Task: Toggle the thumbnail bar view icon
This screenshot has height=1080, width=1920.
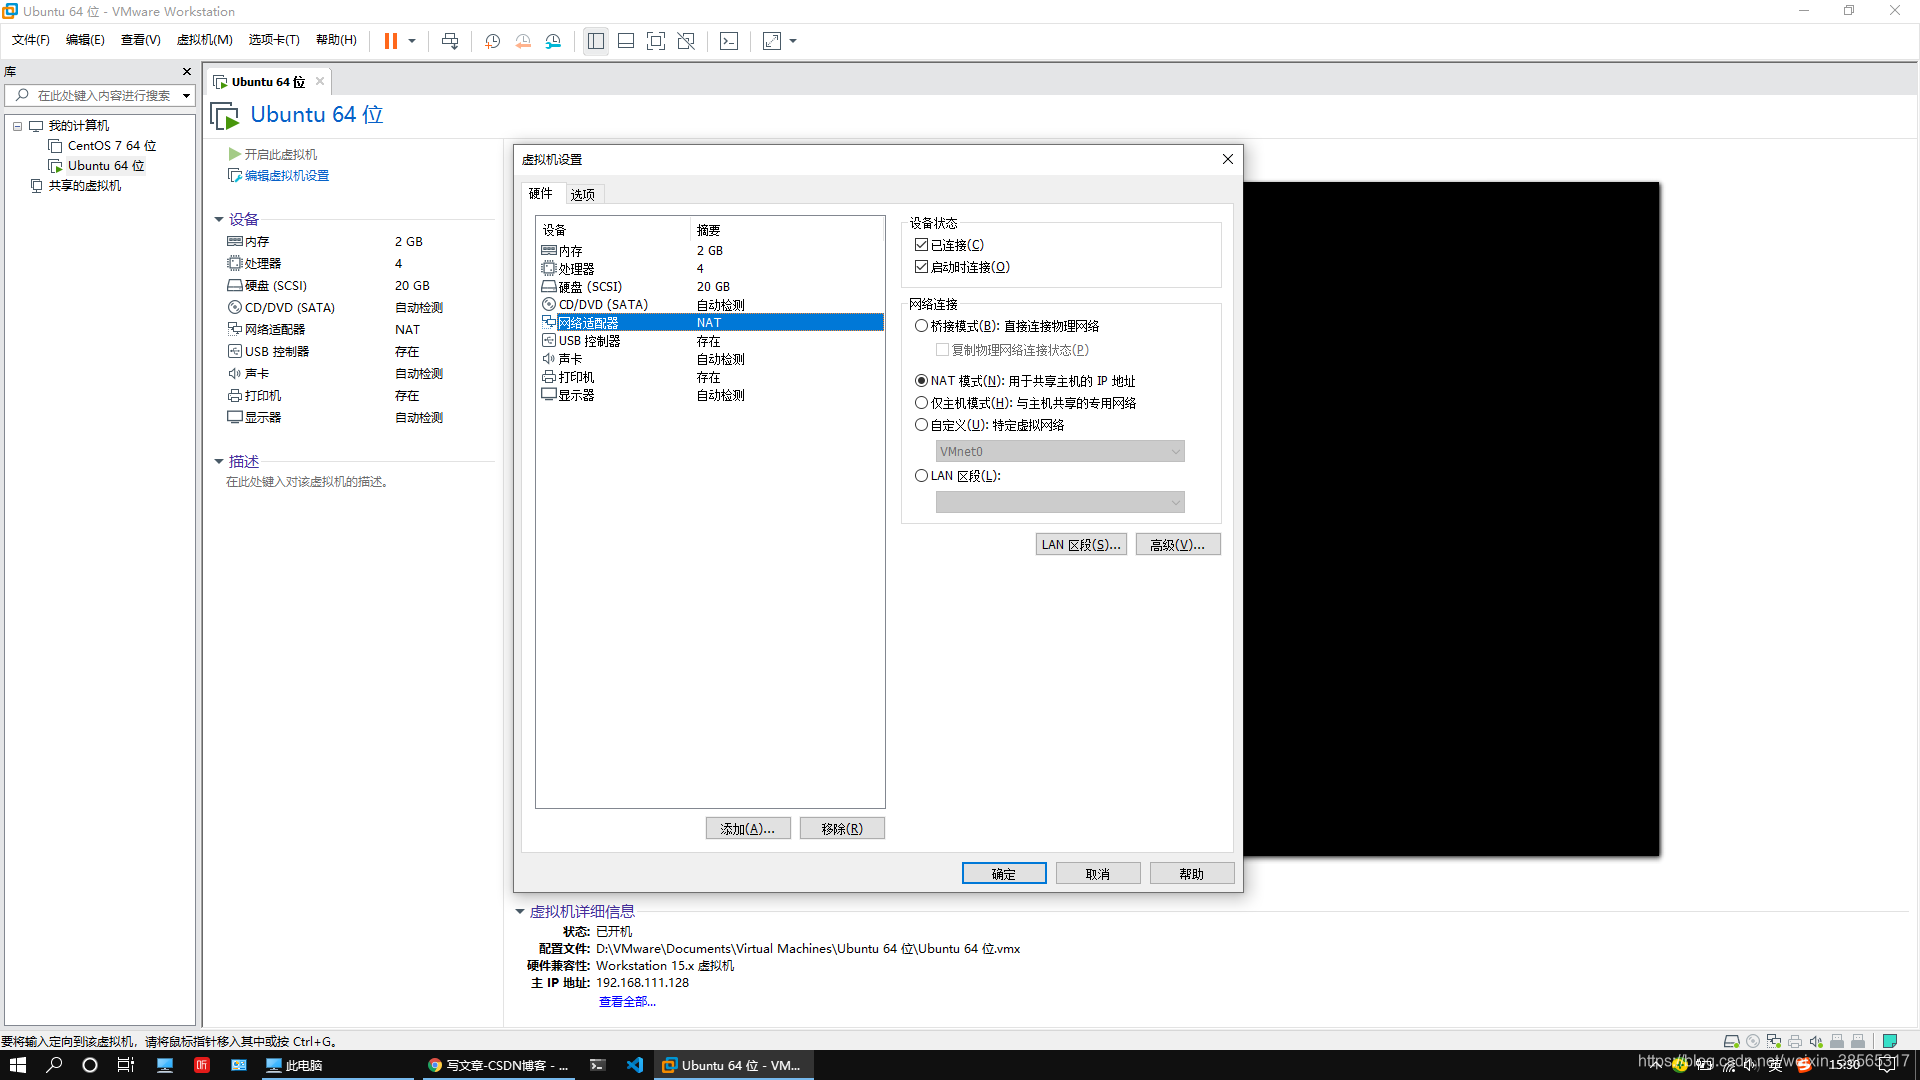Action: (626, 41)
